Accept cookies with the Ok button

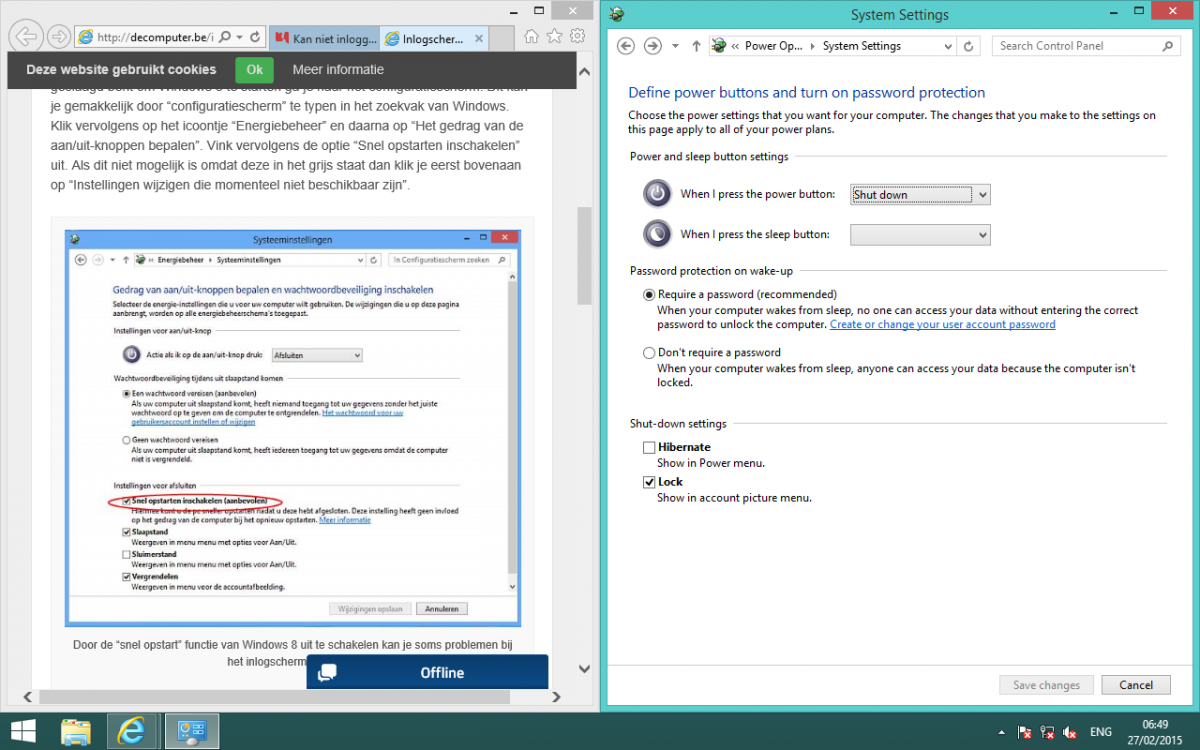(x=254, y=70)
